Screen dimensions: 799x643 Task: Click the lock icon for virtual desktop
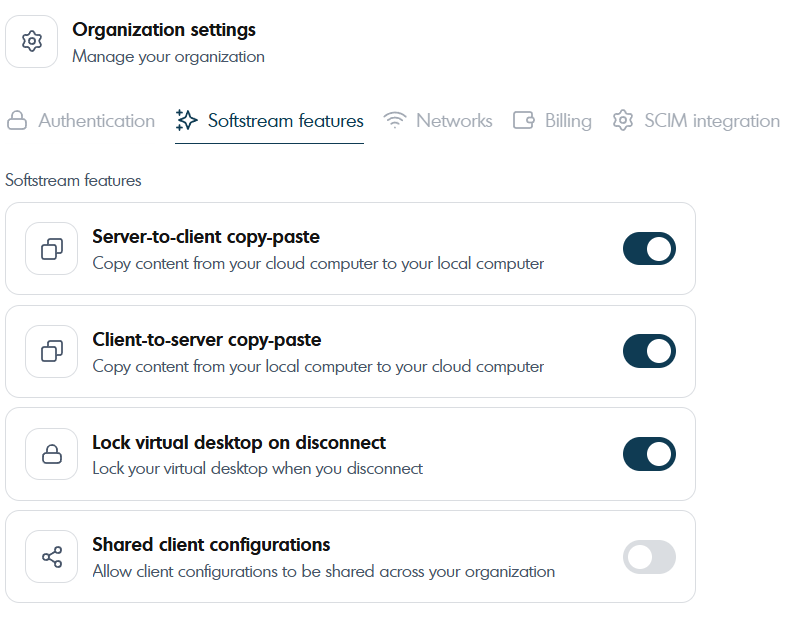click(x=51, y=454)
